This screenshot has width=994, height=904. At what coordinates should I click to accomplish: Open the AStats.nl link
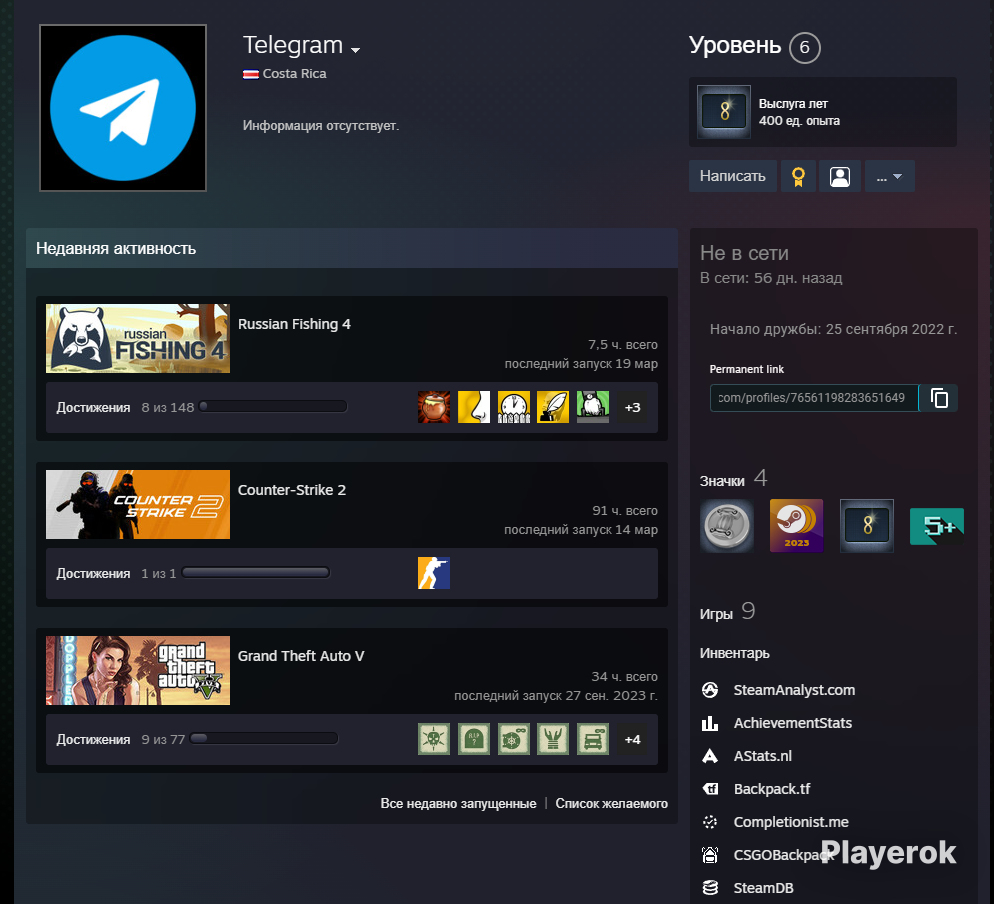763,756
